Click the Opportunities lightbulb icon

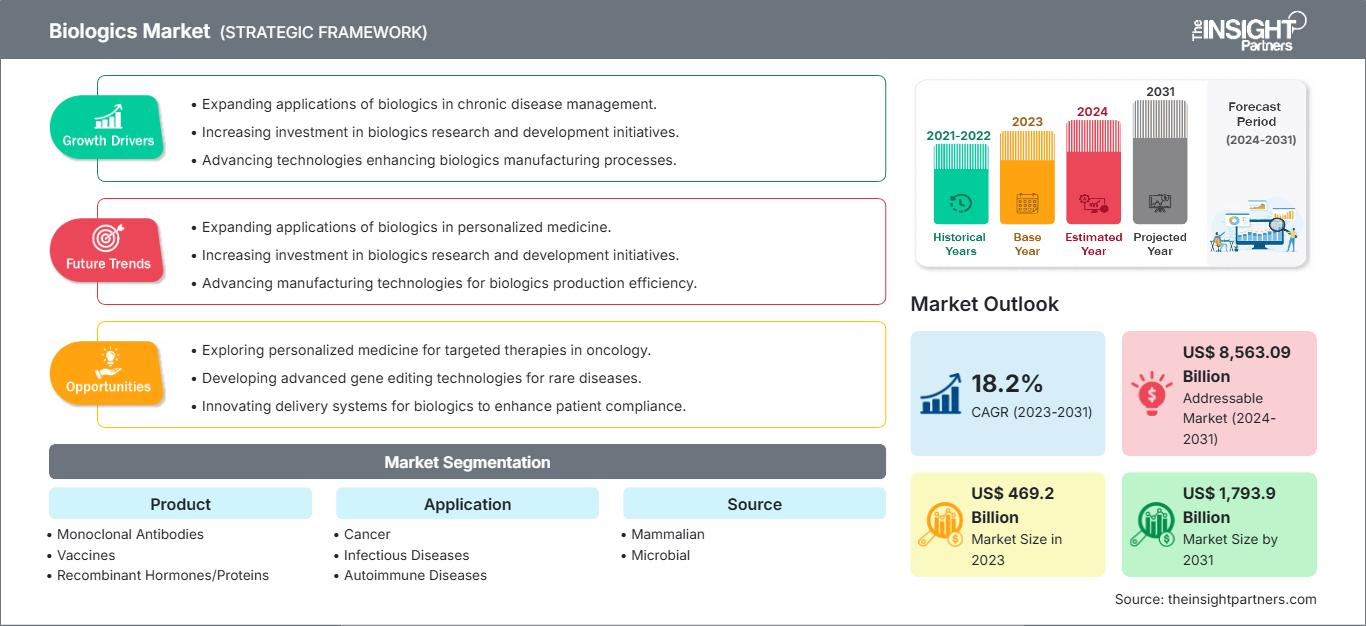108,361
